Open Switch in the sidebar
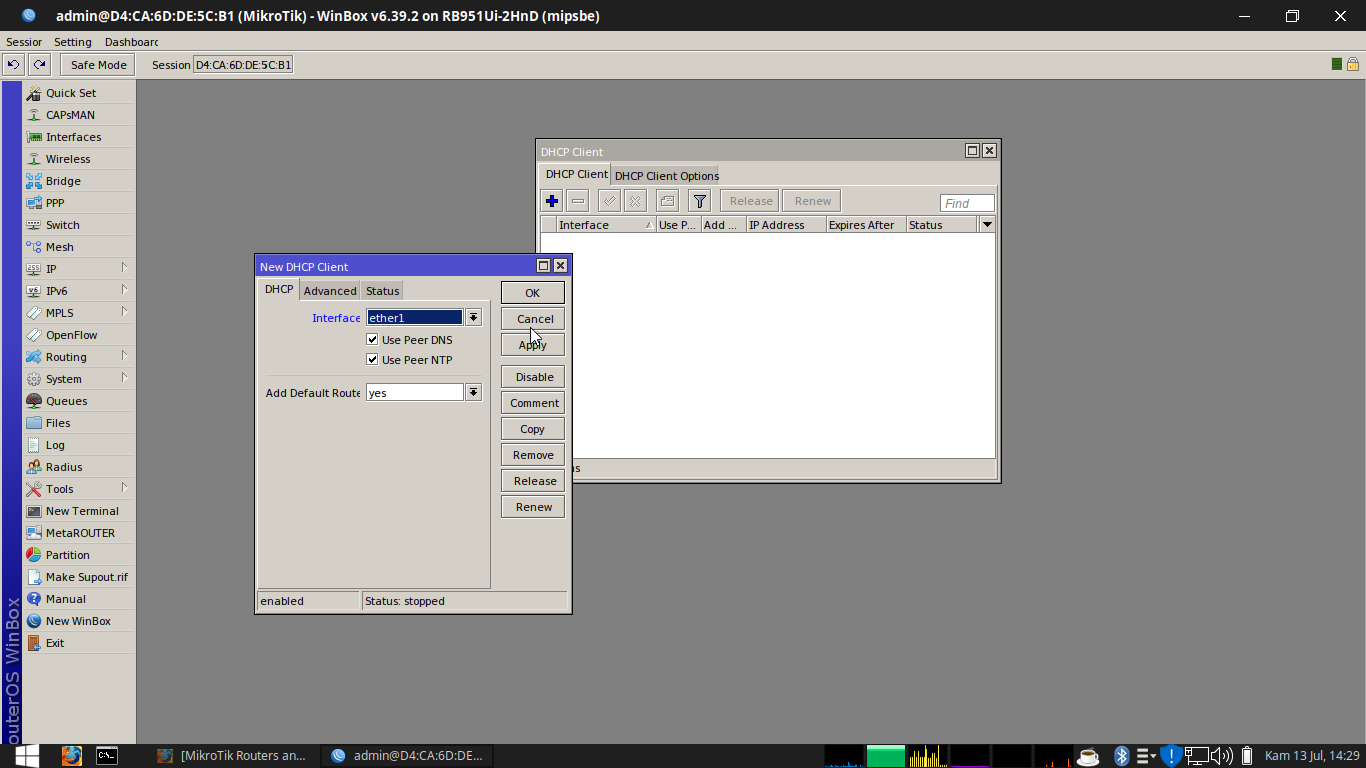 (x=79, y=225)
